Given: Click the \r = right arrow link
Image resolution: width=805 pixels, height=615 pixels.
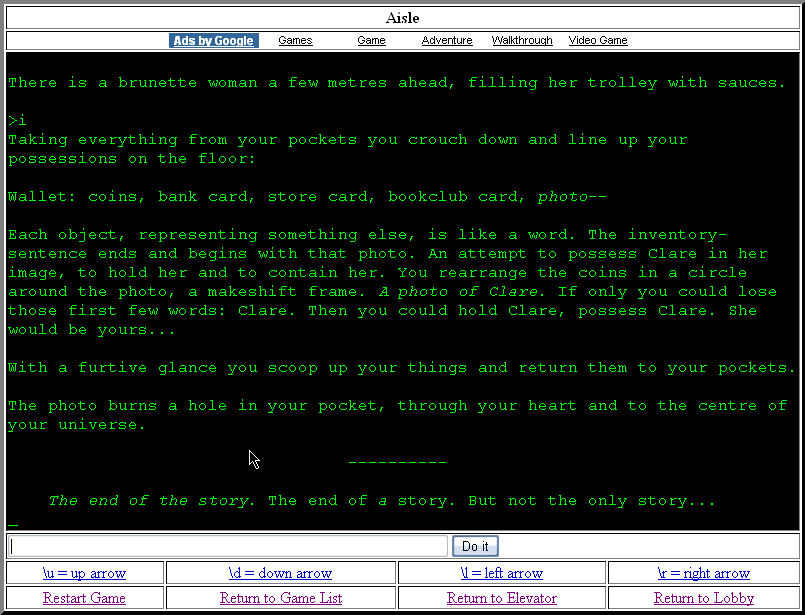Looking at the screenshot, I should click(x=703, y=573).
